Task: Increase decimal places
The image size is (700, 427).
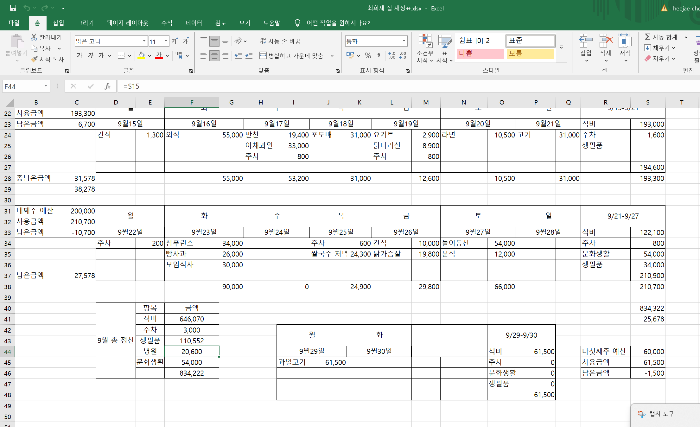Action: tap(392, 55)
